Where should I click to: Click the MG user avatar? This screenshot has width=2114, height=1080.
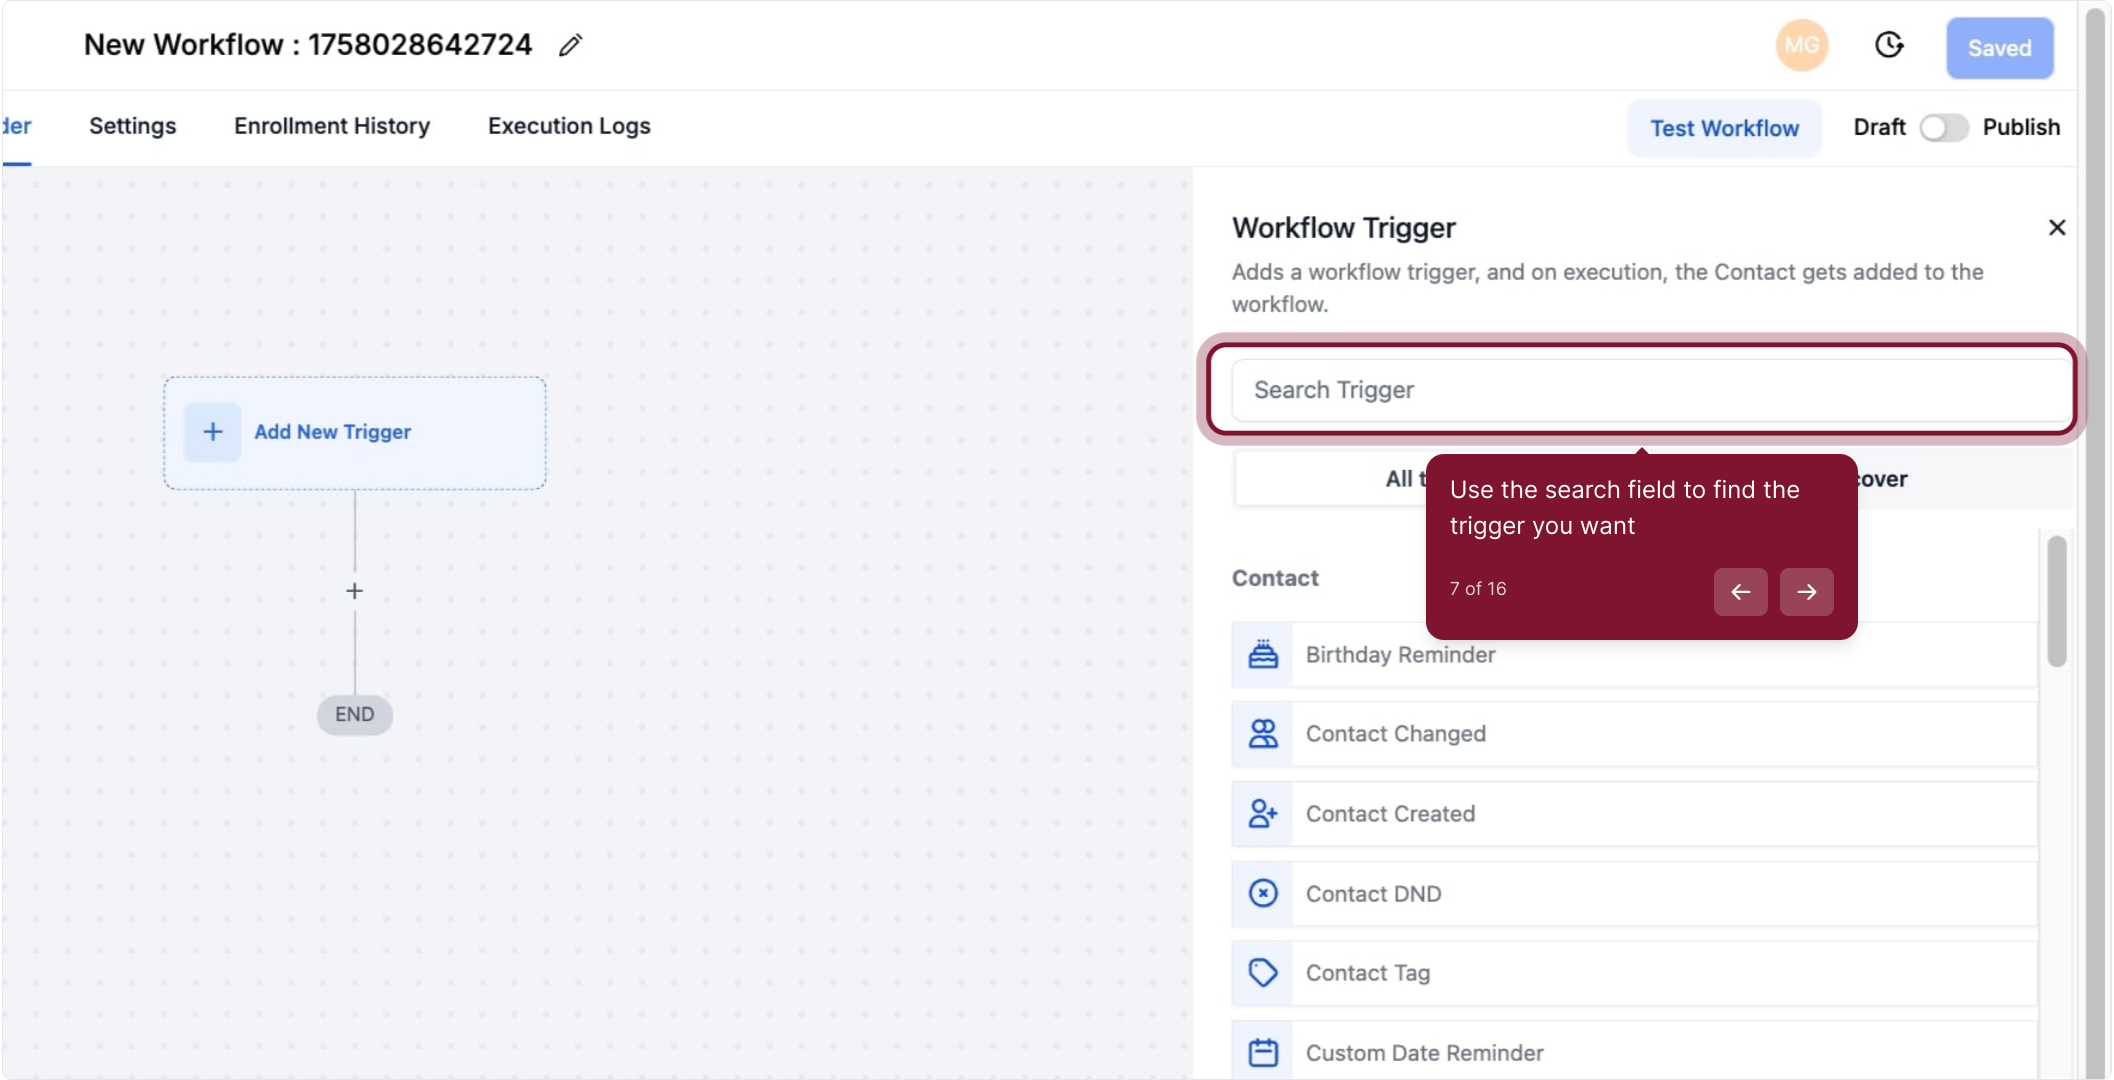click(1801, 46)
